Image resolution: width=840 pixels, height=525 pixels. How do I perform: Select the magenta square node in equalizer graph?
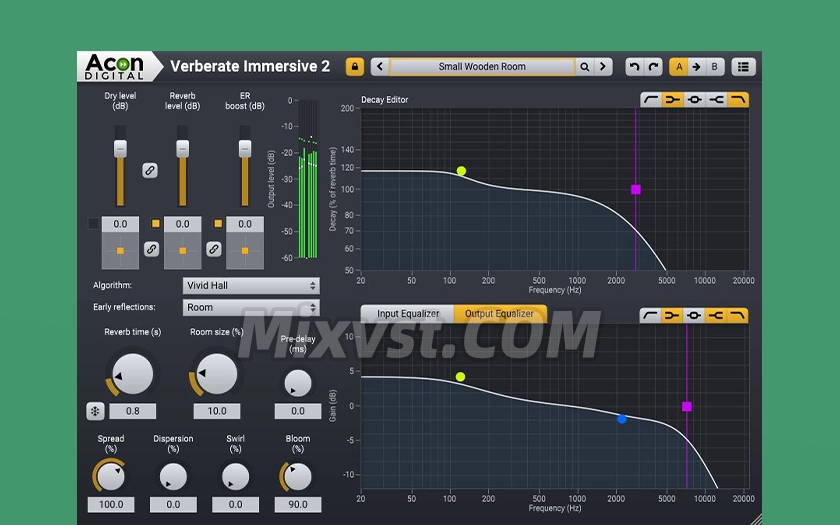click(x=687, y=407)
